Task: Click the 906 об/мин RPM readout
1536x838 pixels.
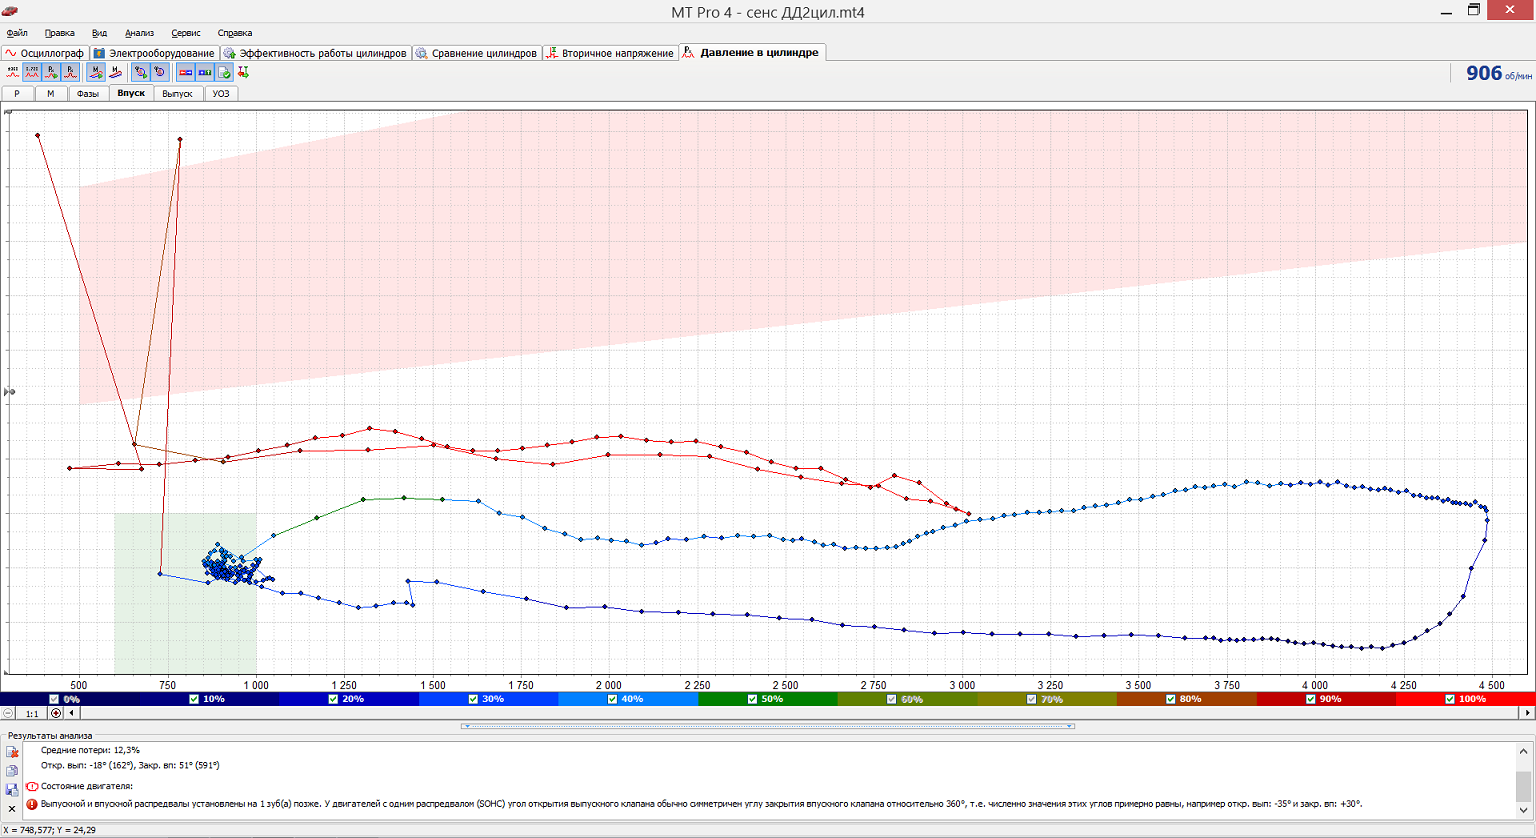Action: coord(1498,73)
